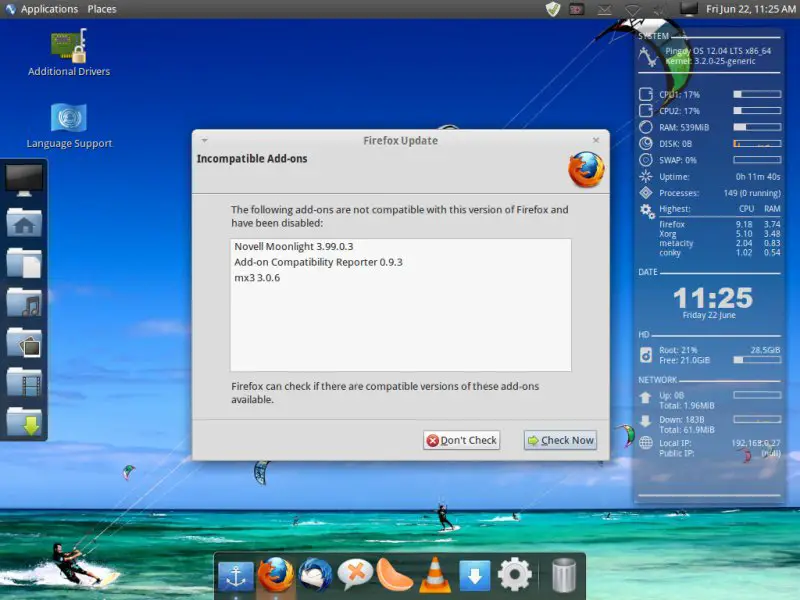Open the Places menu
The height and width of the screenshot is (600, 800).
tap(102, 9)
